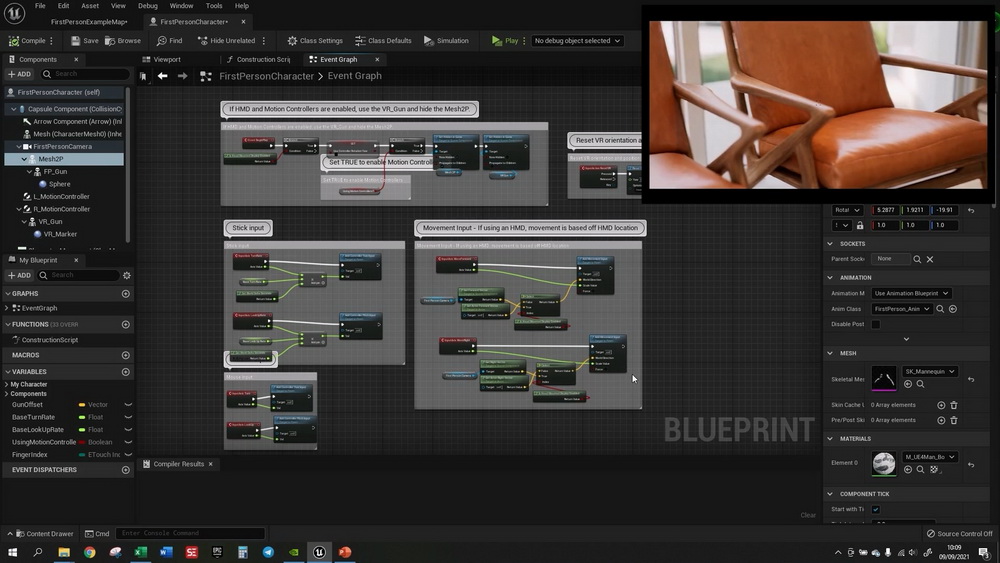The height and width of the screenshot is (563, 1000).
Task: Add a new variable
Action: pyautogui.click(x=126, y=372)
